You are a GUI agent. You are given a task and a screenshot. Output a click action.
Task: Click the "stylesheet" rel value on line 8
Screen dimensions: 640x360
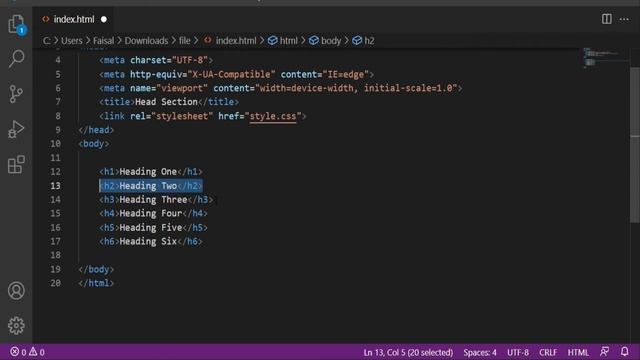(182, 116)
